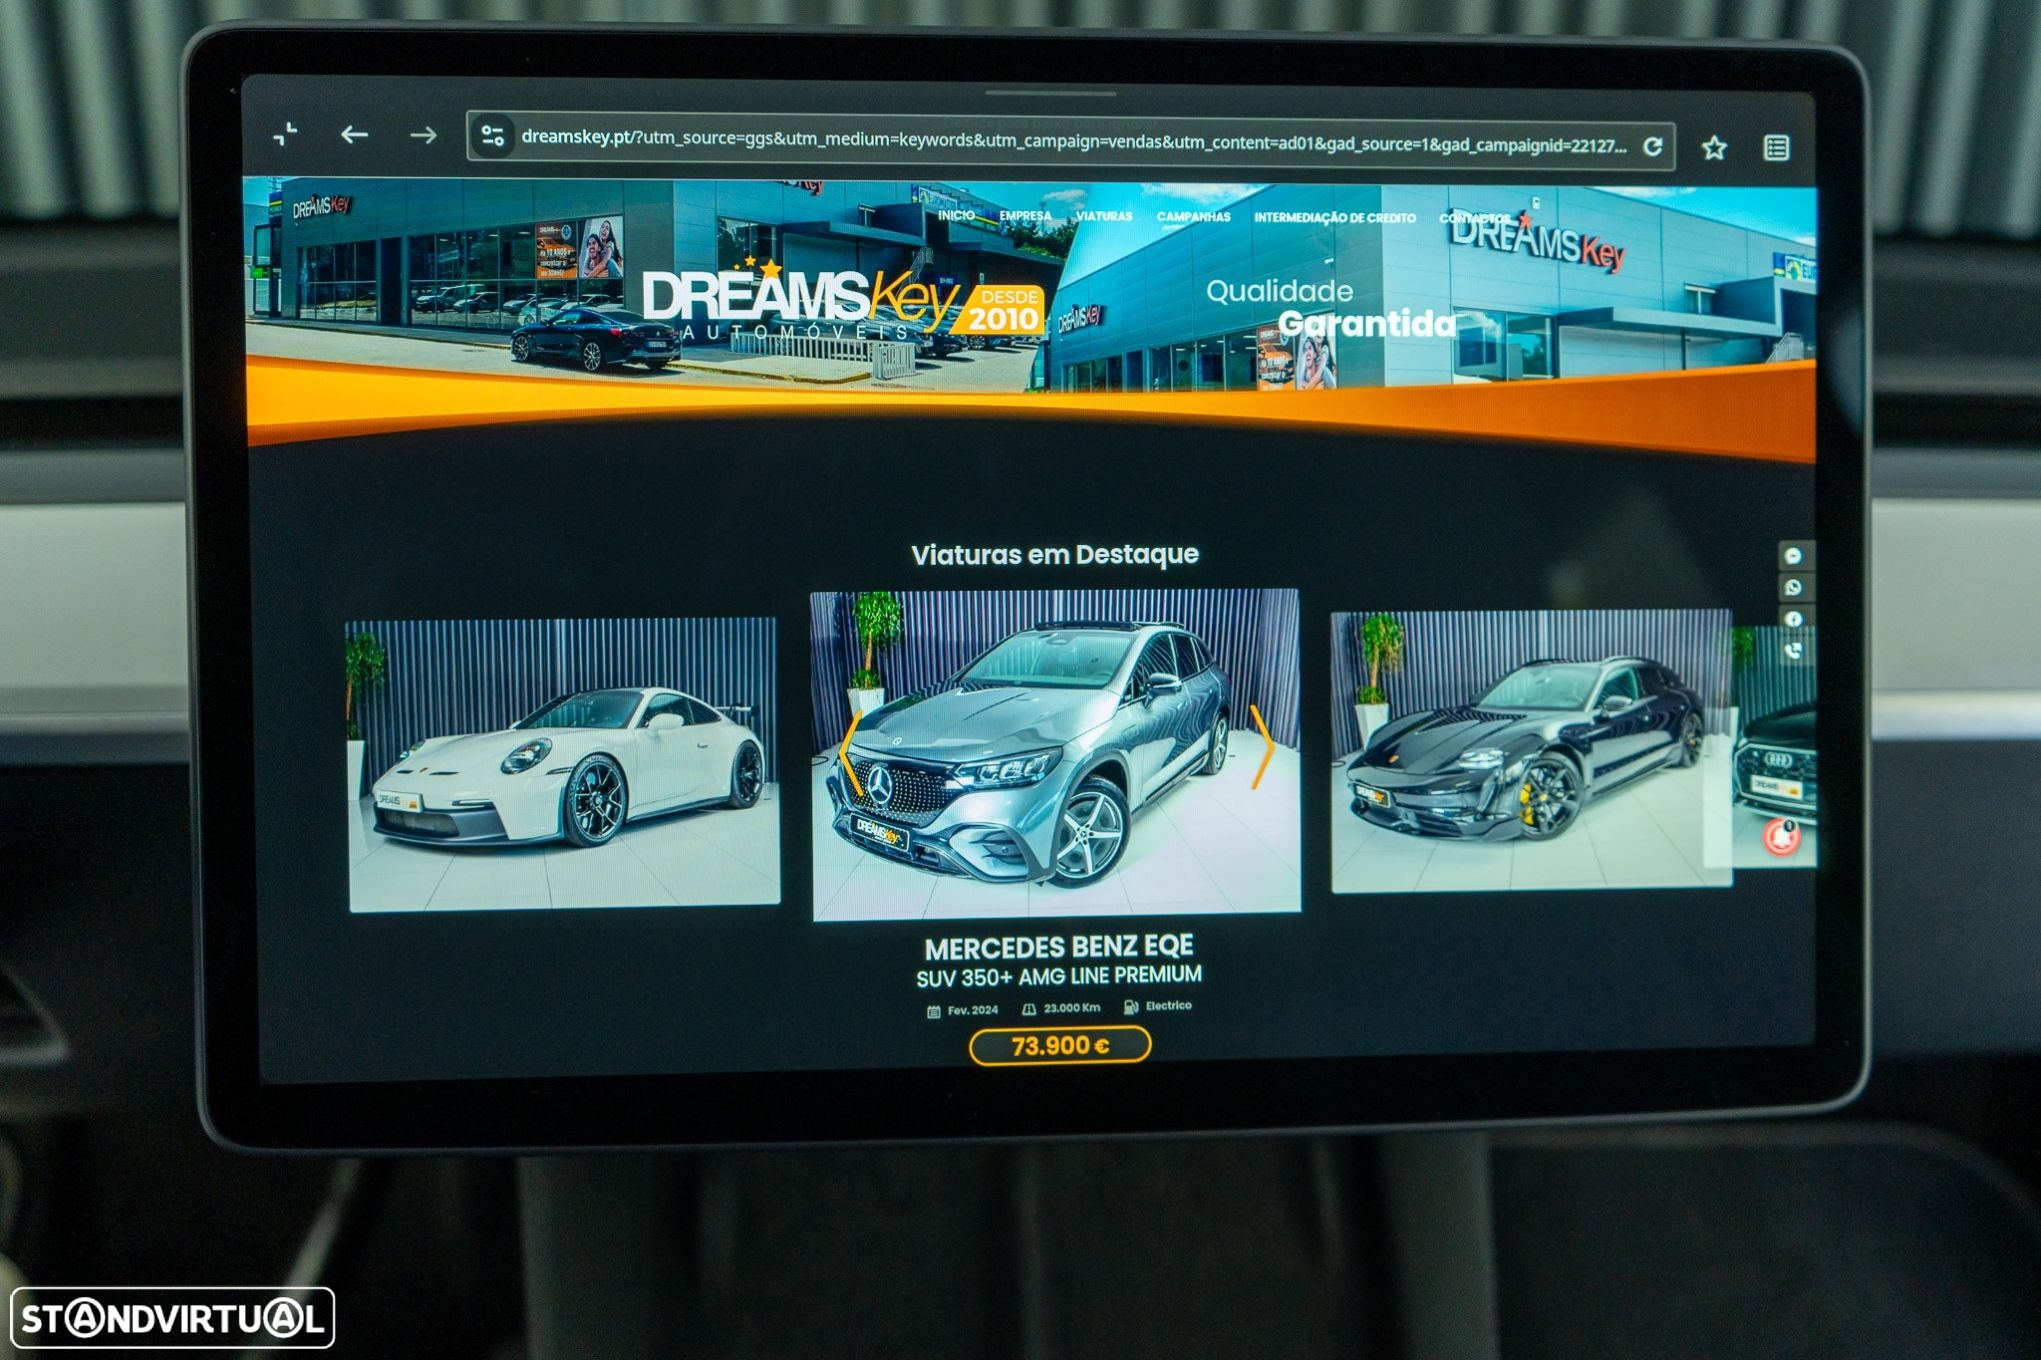Select the black Porsche Taycan thumbnail

(x=1530, y=750)
